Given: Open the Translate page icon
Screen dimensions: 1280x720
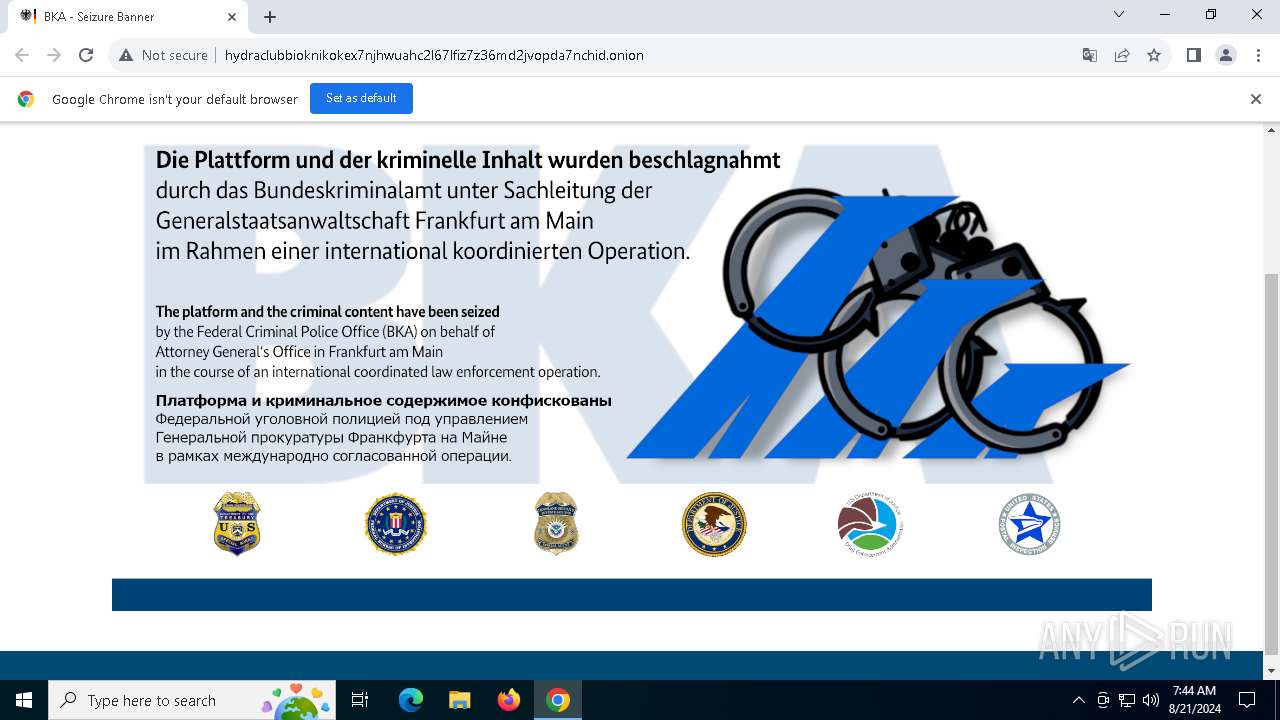Looking at the screenshot, I should 1090,55.
